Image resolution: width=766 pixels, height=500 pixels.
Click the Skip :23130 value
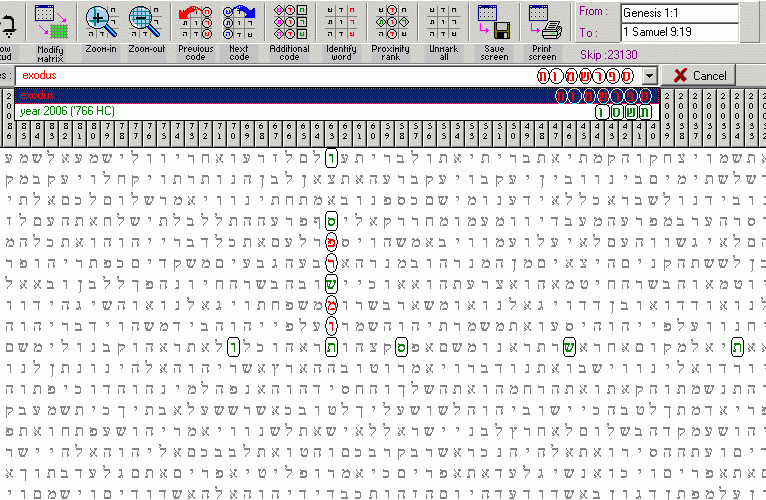pyautogui.click(x=609, y=55)
